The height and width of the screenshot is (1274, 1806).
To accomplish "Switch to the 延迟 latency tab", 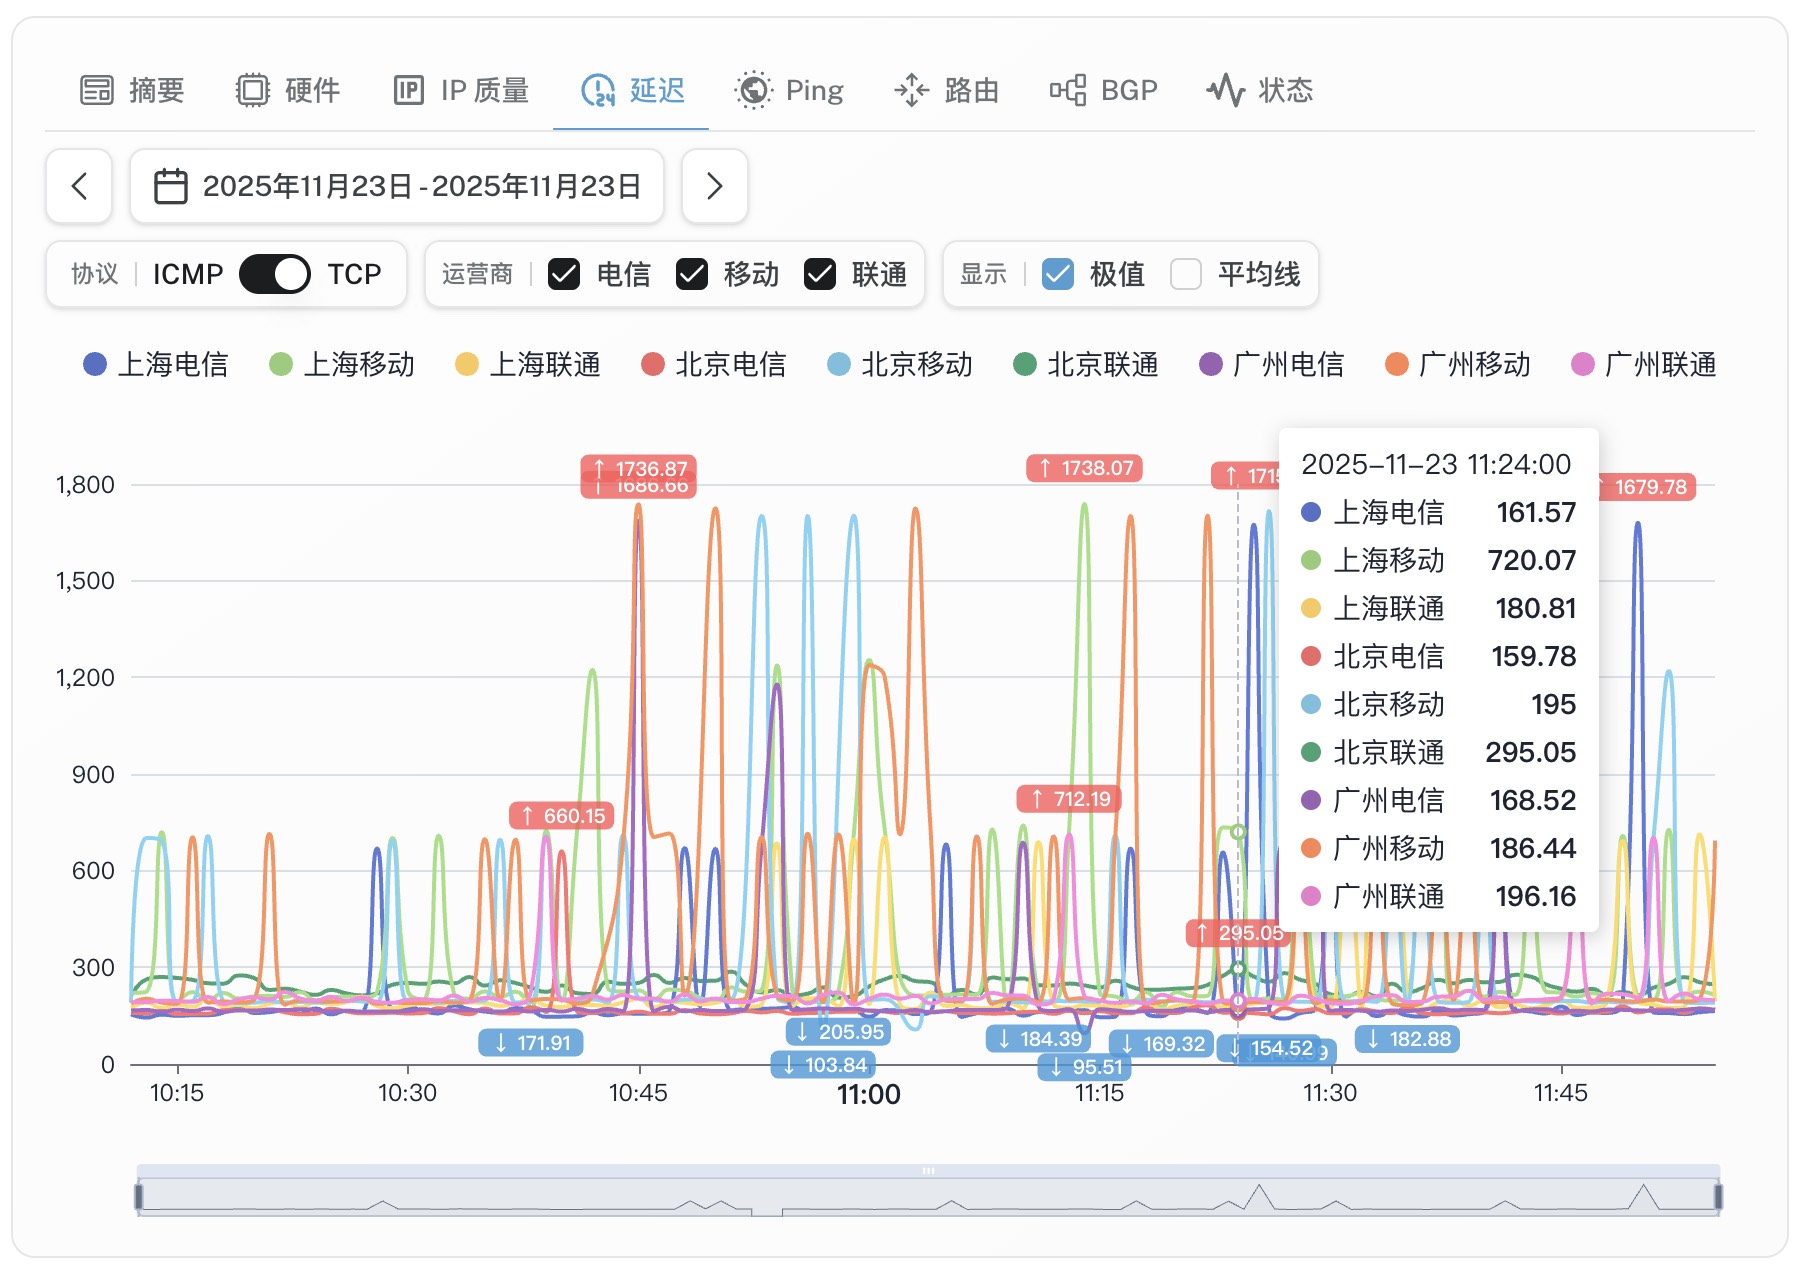I will pos(632,90).
